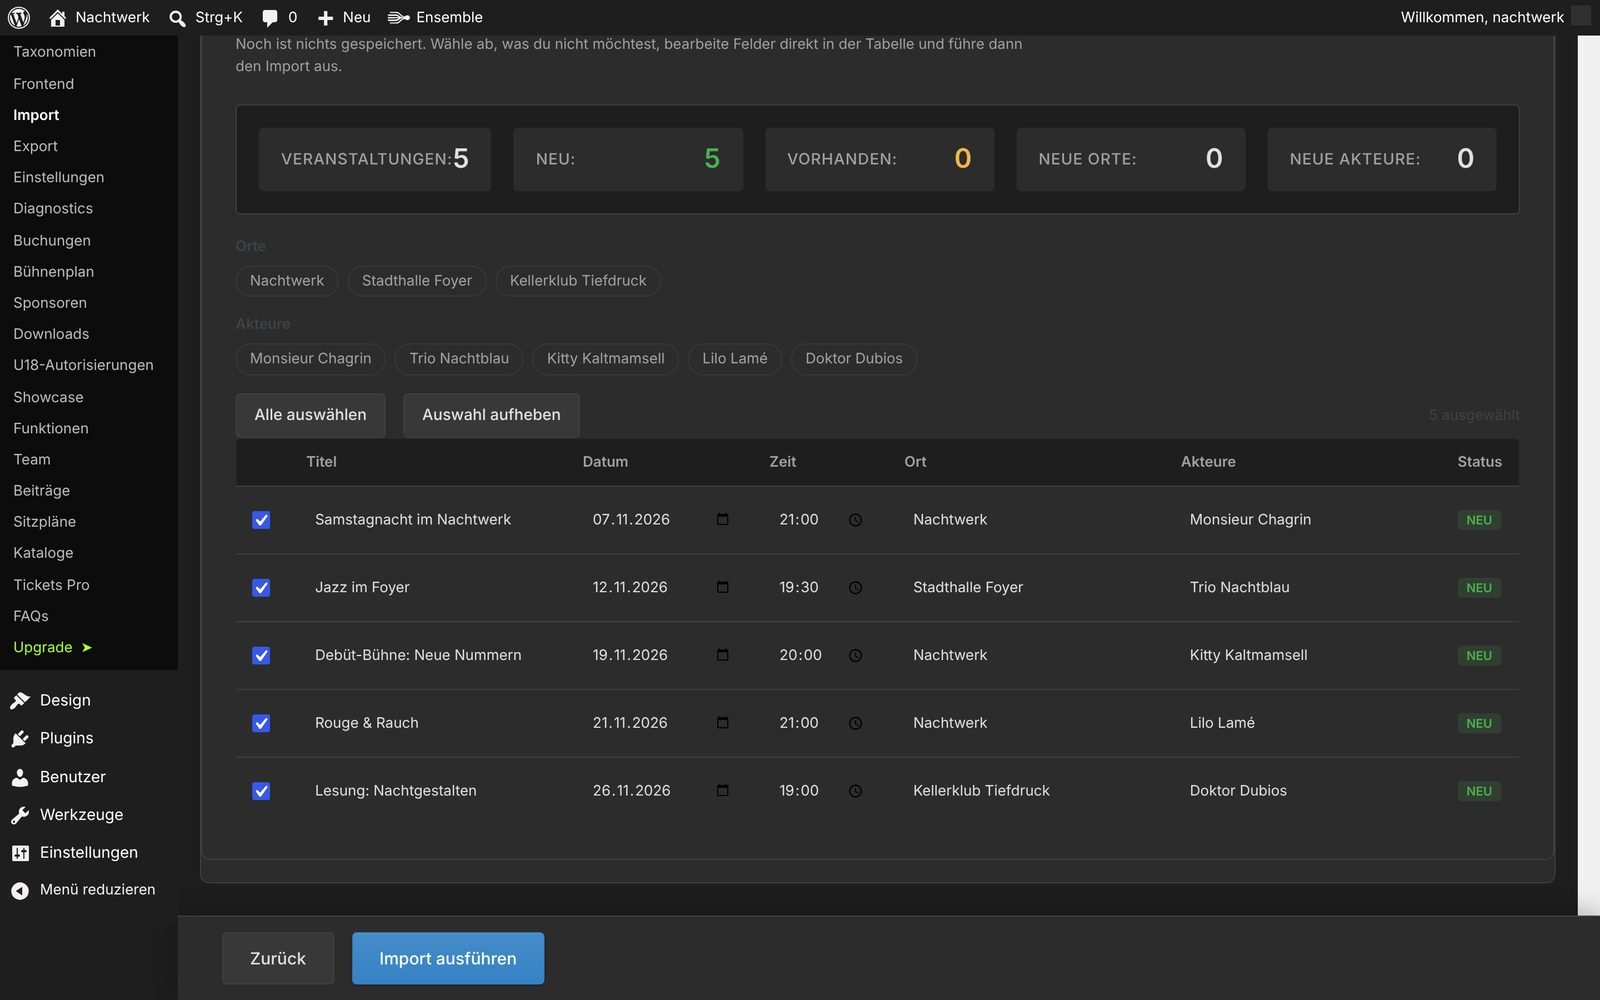
Task: Open the comments bubble icon
Action: pyautogui.click(x=270, y=18)
